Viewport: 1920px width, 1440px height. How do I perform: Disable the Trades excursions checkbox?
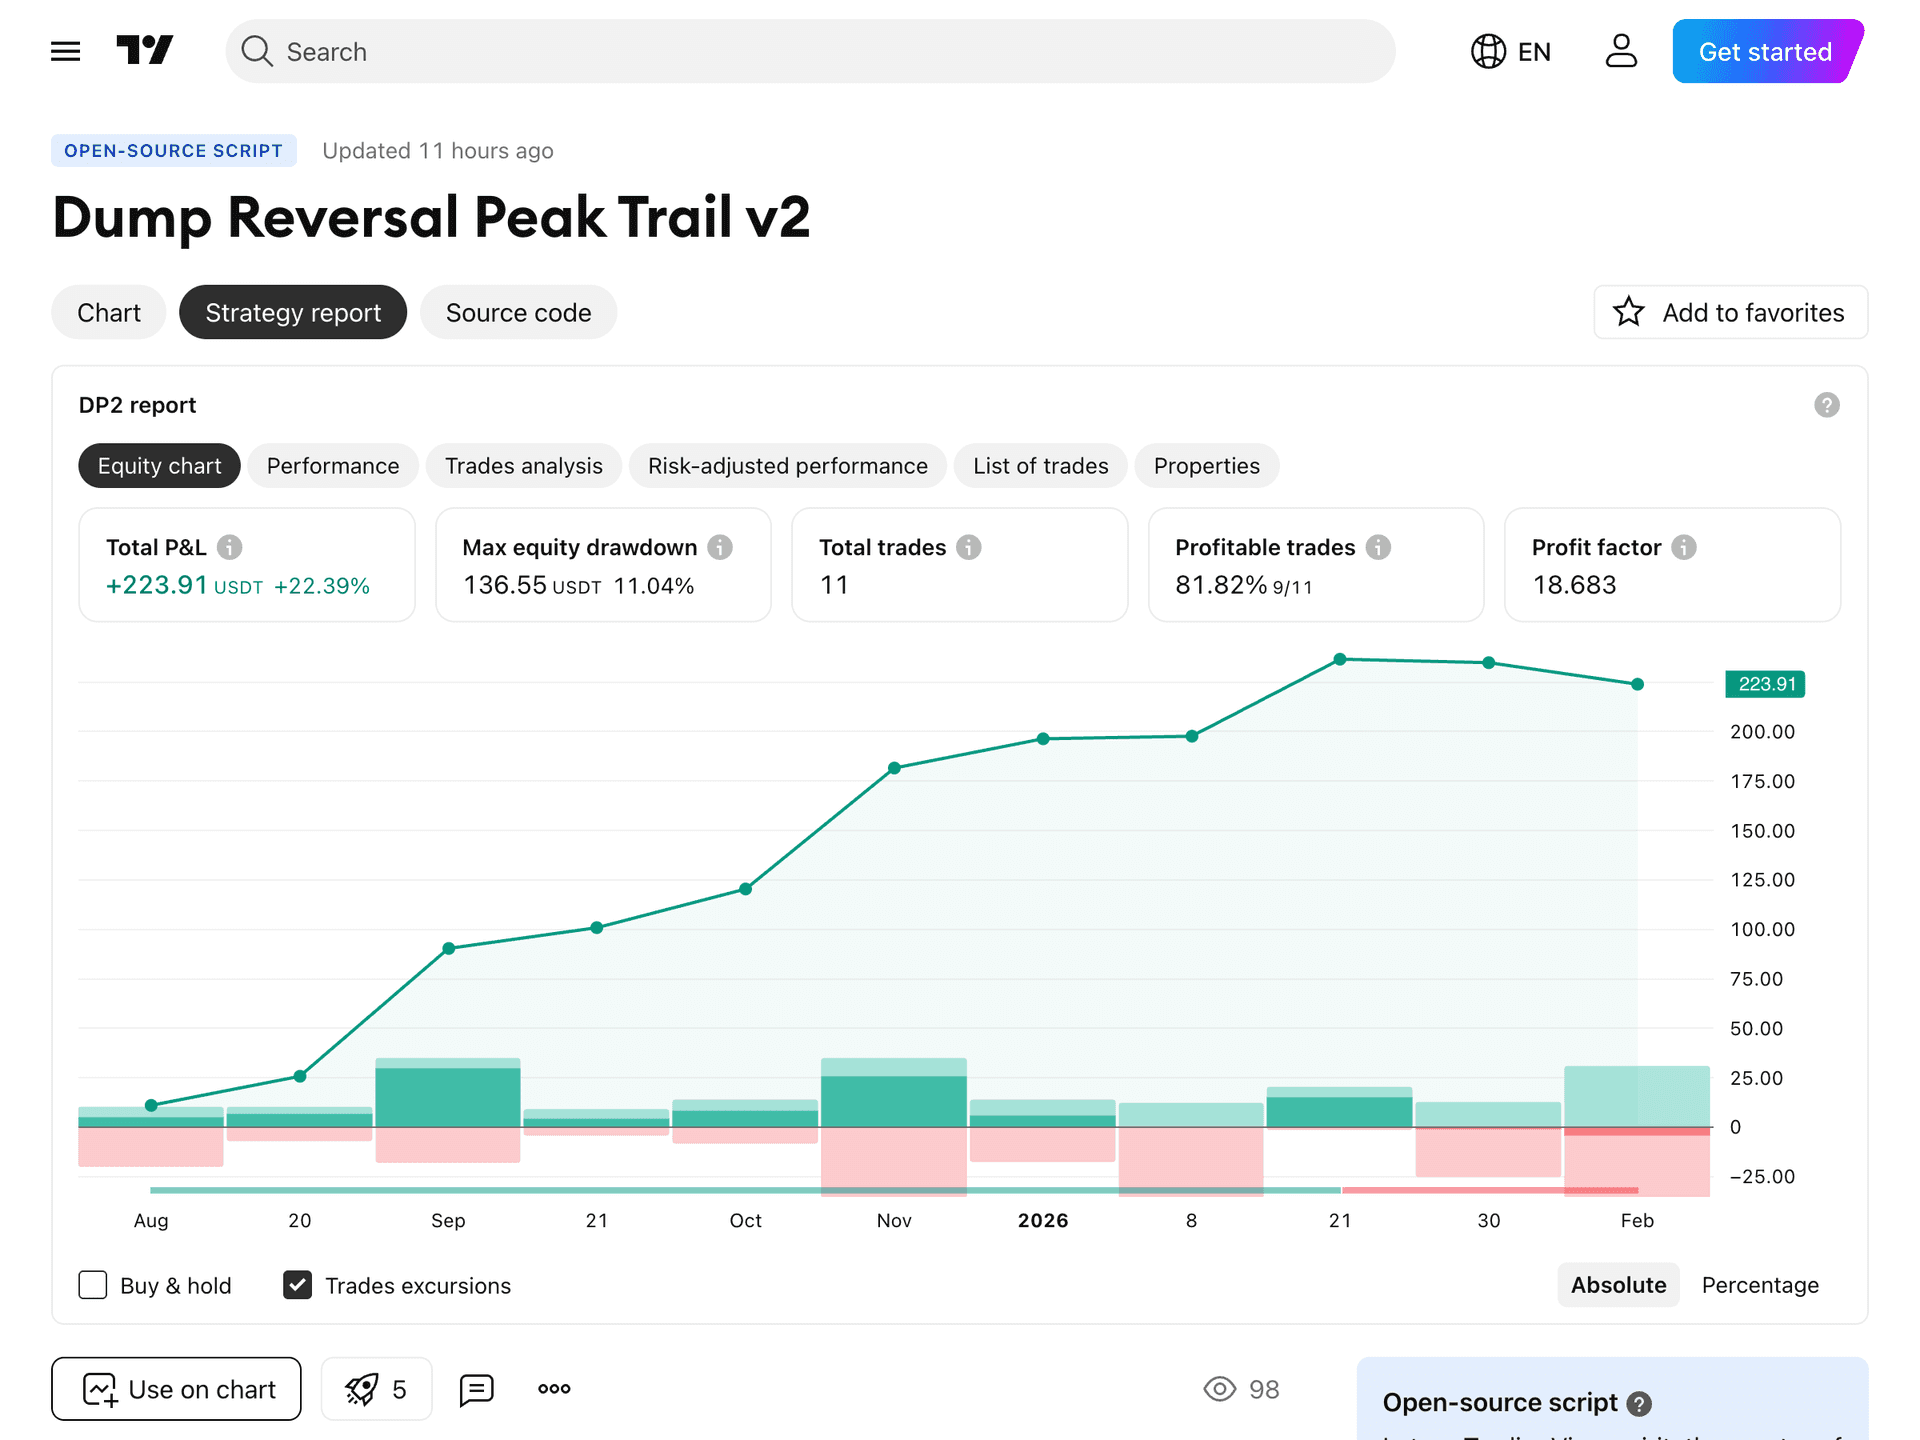297,1285
